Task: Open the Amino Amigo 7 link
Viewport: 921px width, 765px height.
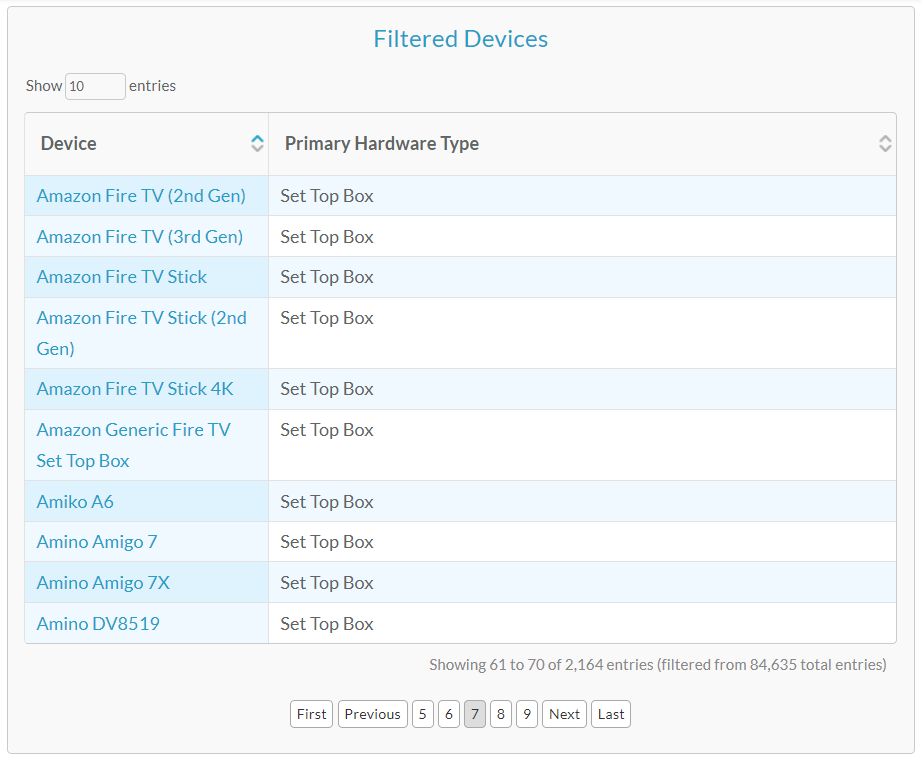Action: [x=97, y=542]
